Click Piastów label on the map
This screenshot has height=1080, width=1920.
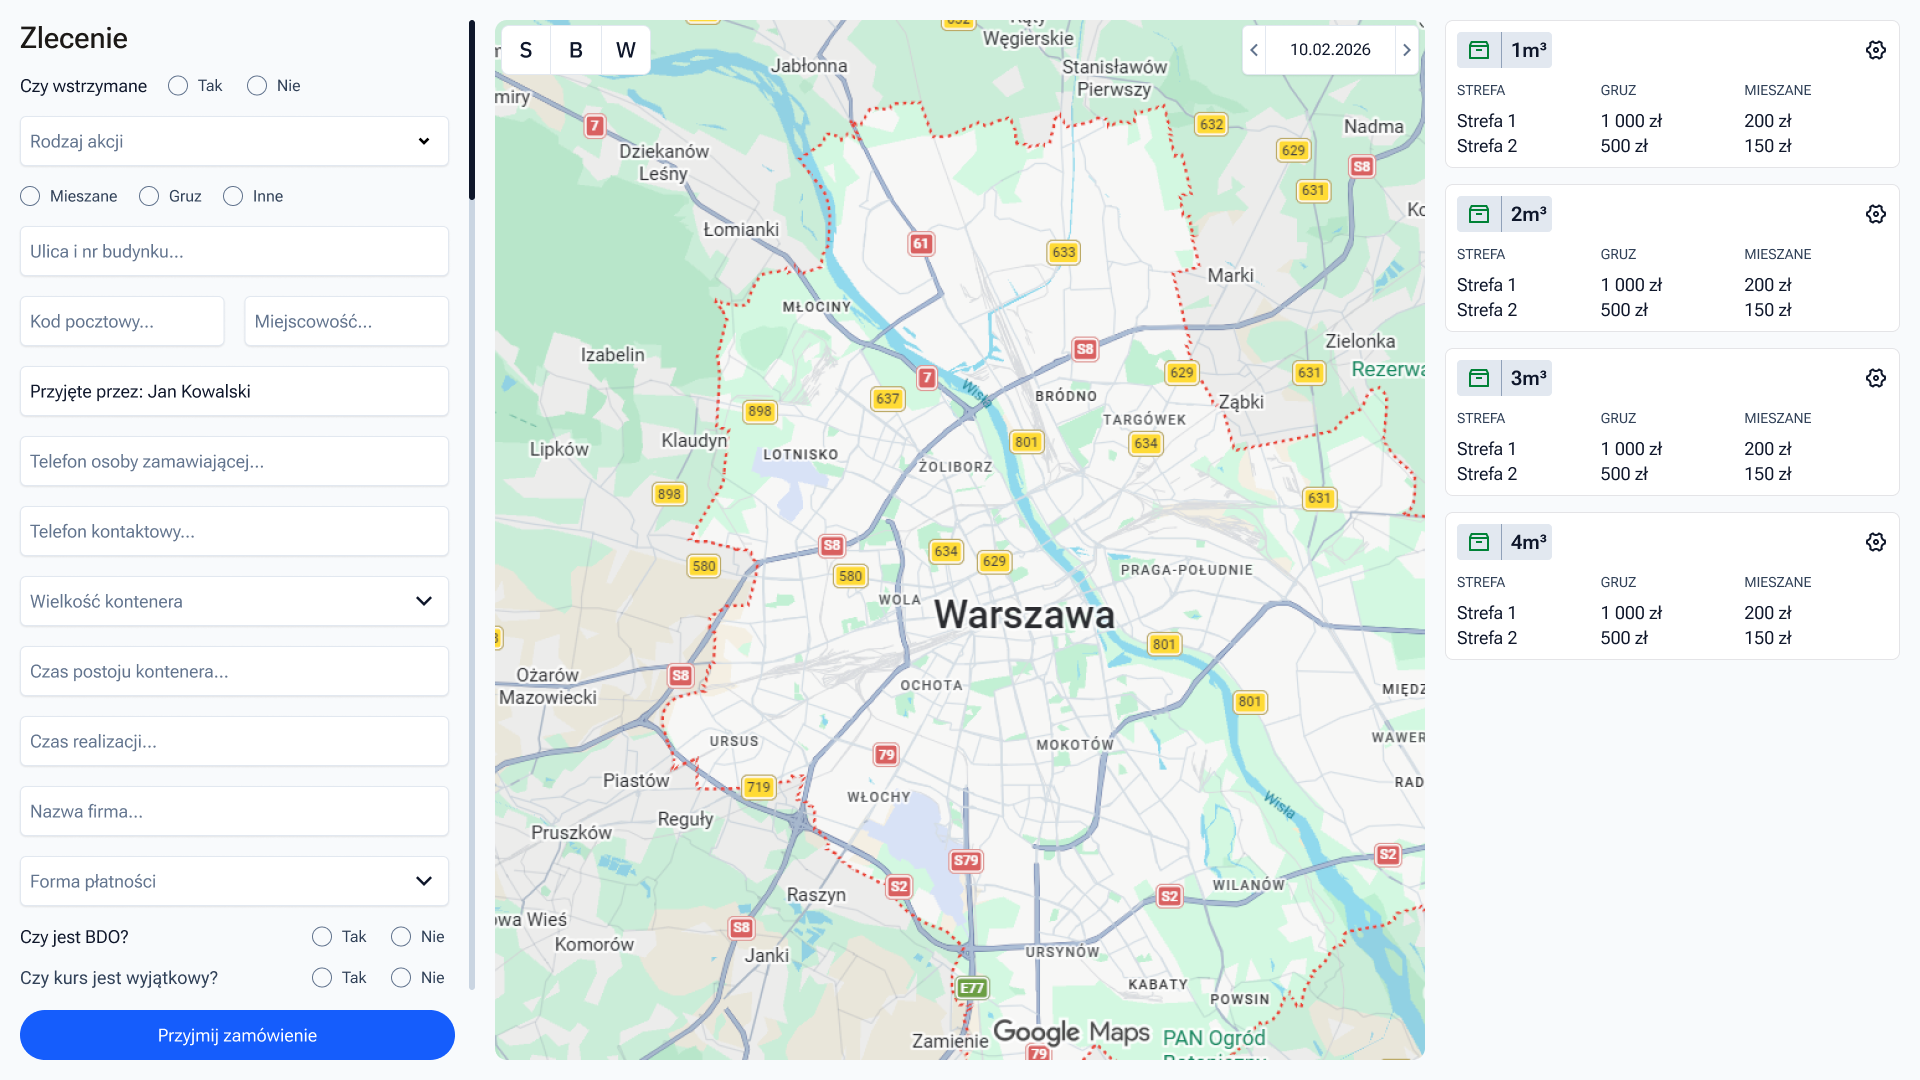(x=636, y=780)
